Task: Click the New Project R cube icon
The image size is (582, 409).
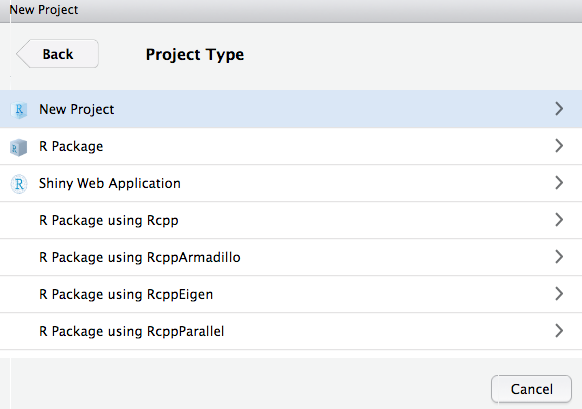Action: tap(19, 110)
